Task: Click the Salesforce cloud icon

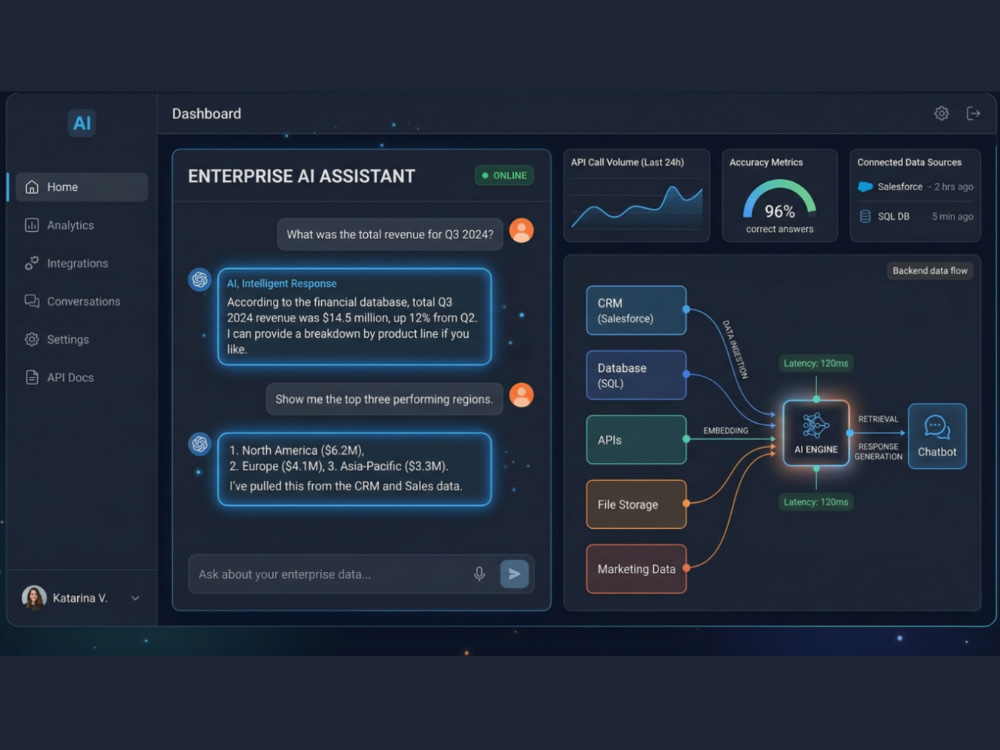Action: click(865, 187)
